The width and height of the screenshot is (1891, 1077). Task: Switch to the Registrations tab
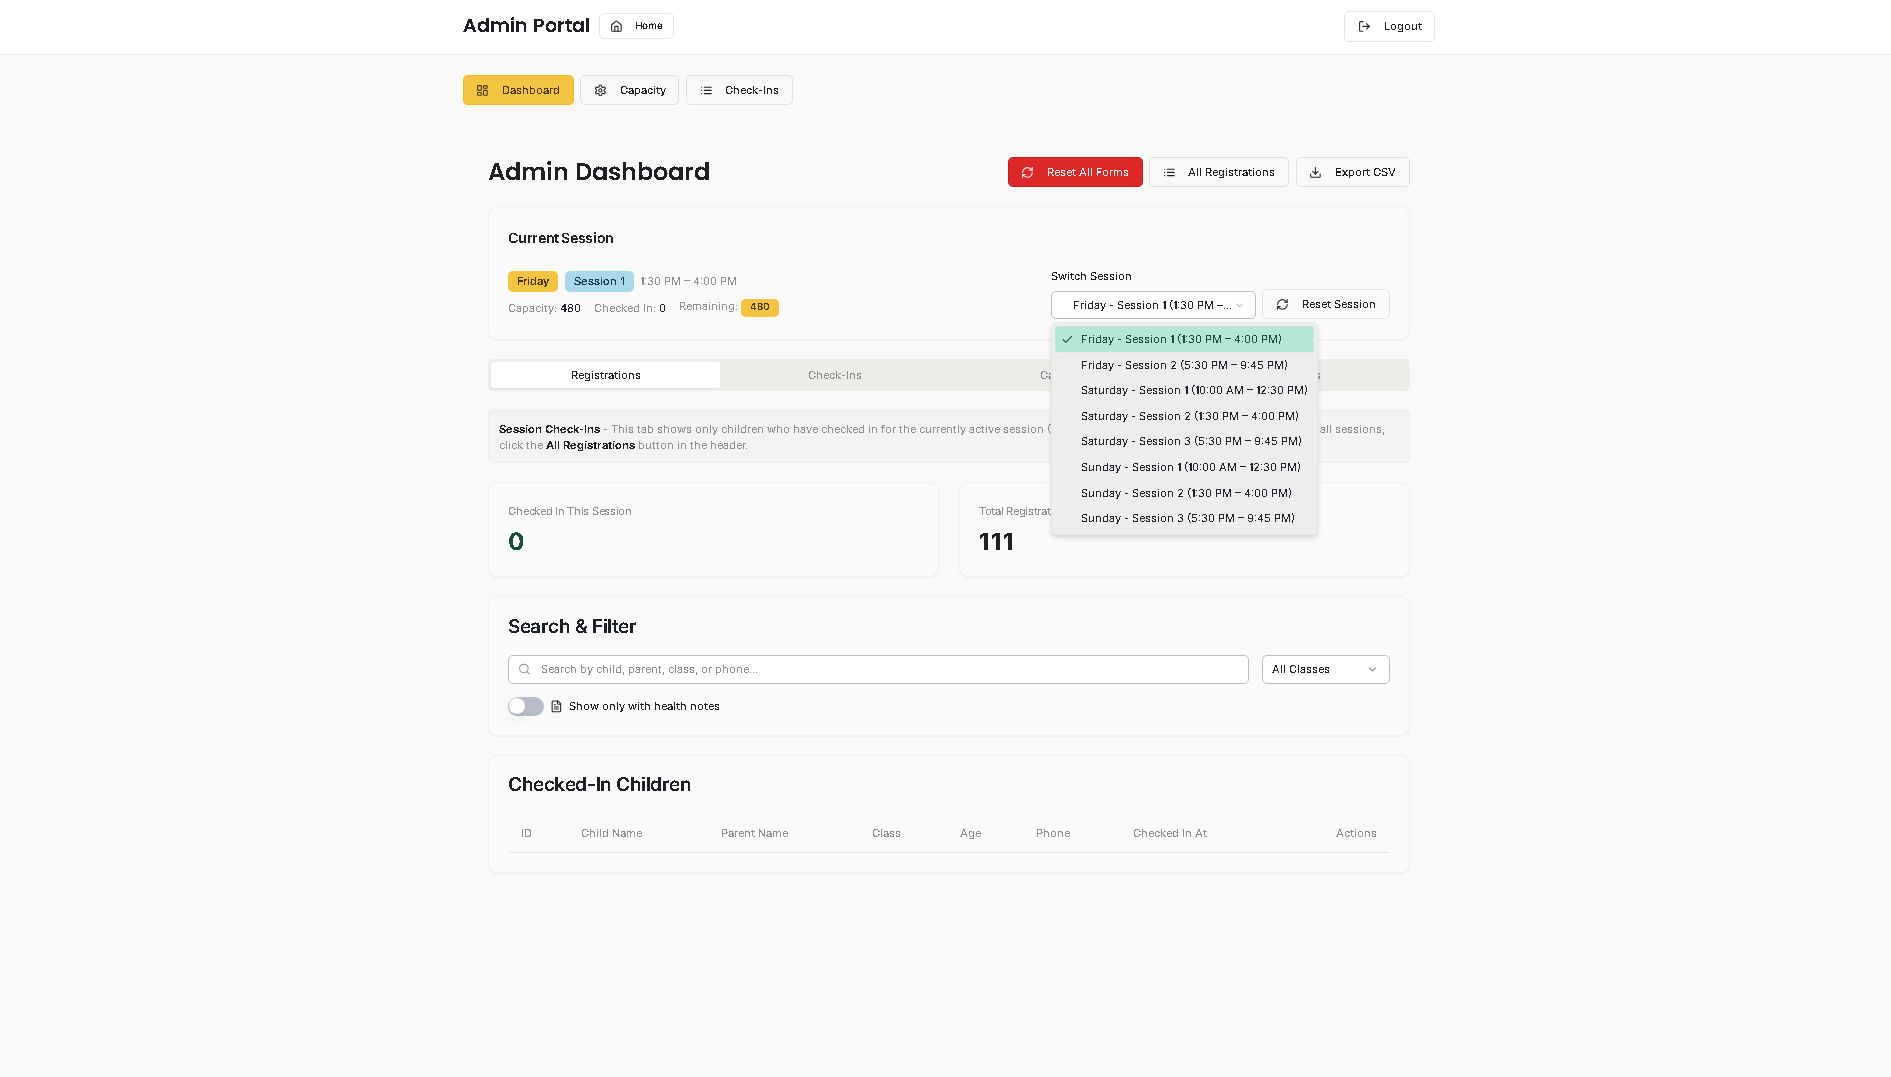605,376
